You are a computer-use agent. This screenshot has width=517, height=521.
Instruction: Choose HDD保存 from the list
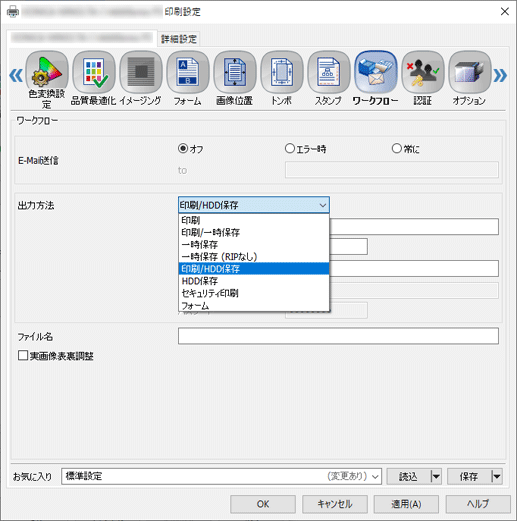click(x=254, y=281)
